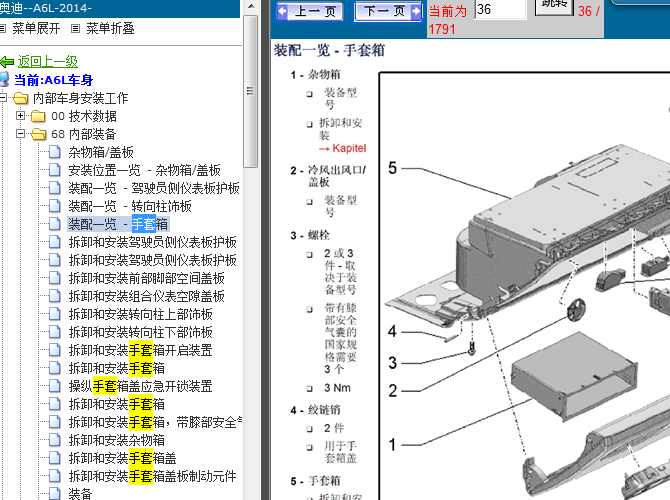Click the 00 技术数据 folder icon
The width and height of the screenshot is (670, 500).
click(38, 116)
